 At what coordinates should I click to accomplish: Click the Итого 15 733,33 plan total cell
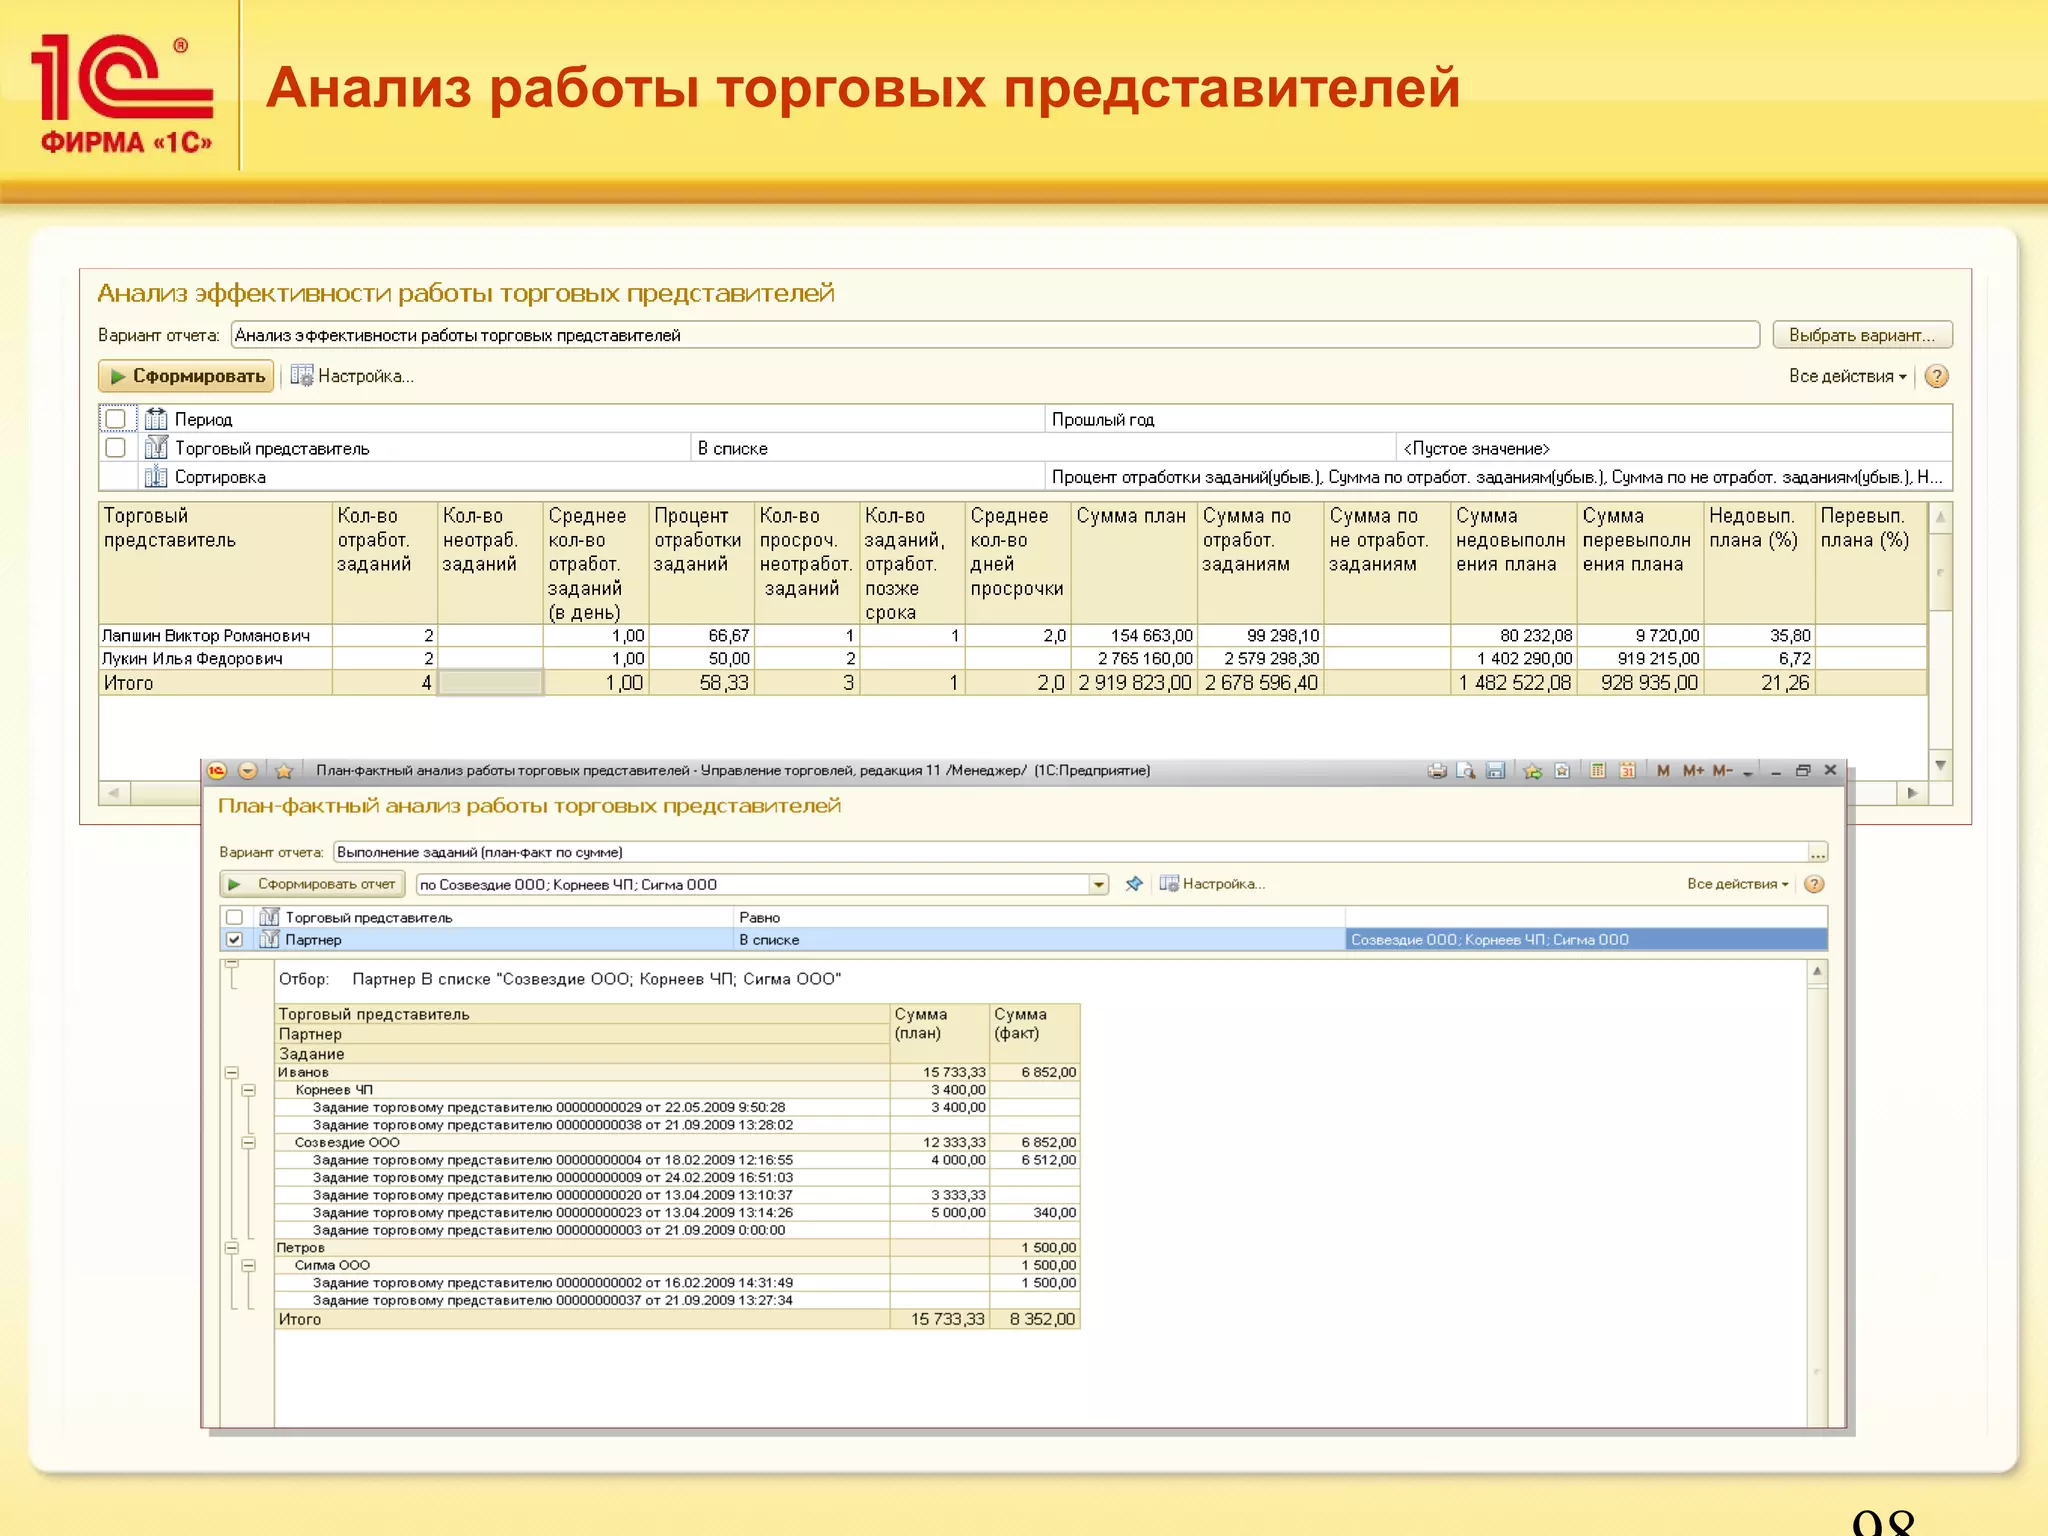[x=940, y=1319]
